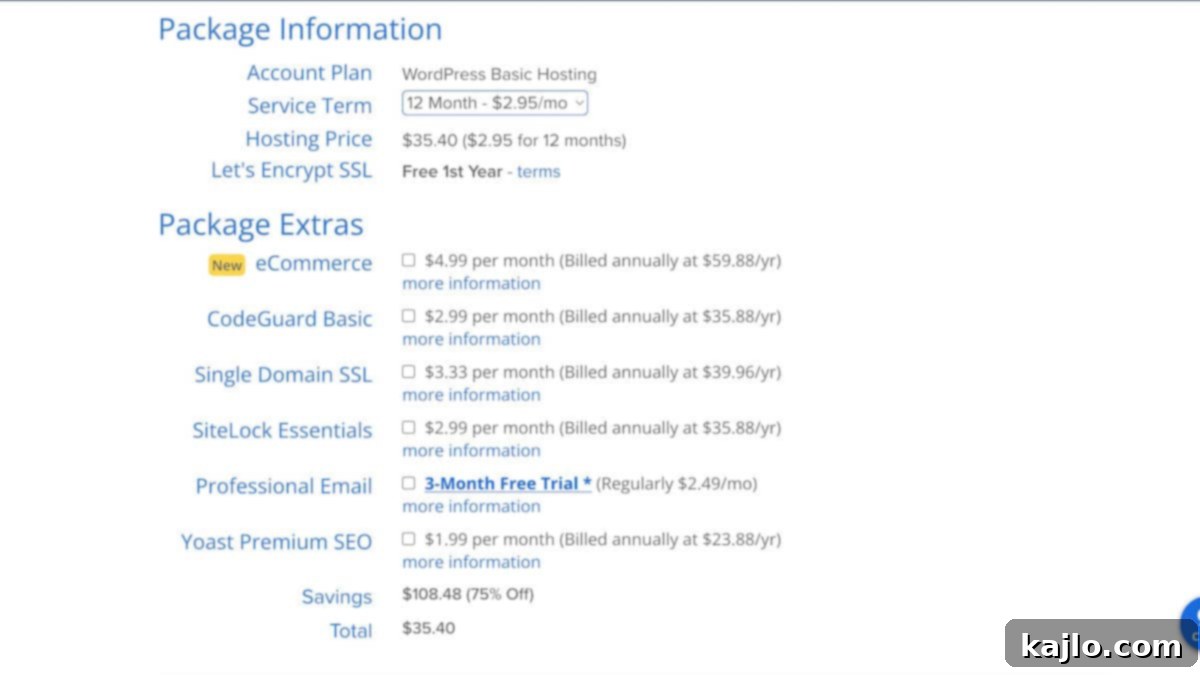Click the 3-Month Free Trial link
The height and width of the screenshot is (675, 1200).
point(508,483)
